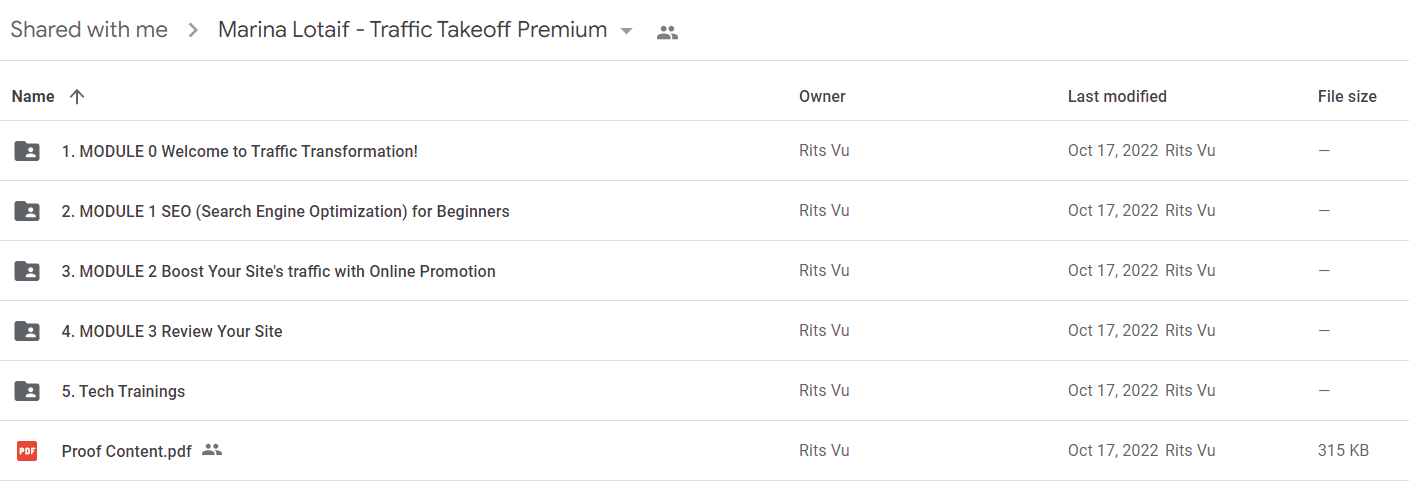Screen dimensions: 1409x482
Task: Click the Owner column header
Action: (822, 97)
